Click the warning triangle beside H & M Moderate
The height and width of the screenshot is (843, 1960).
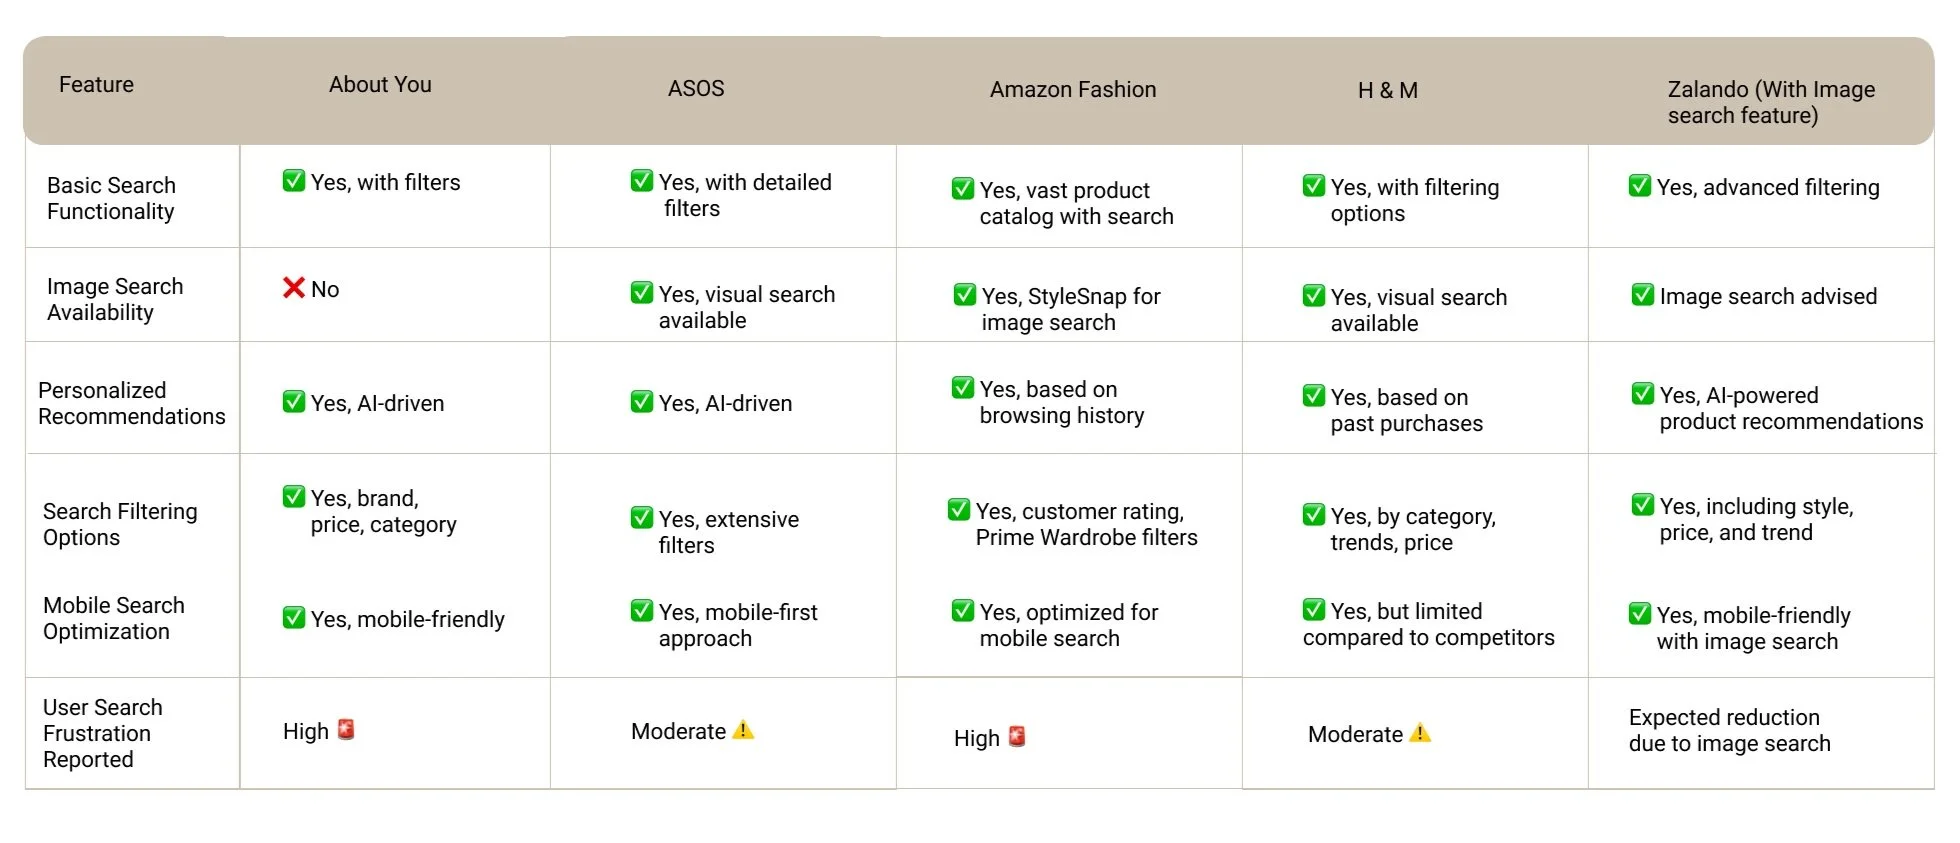tap(1420, 733)
